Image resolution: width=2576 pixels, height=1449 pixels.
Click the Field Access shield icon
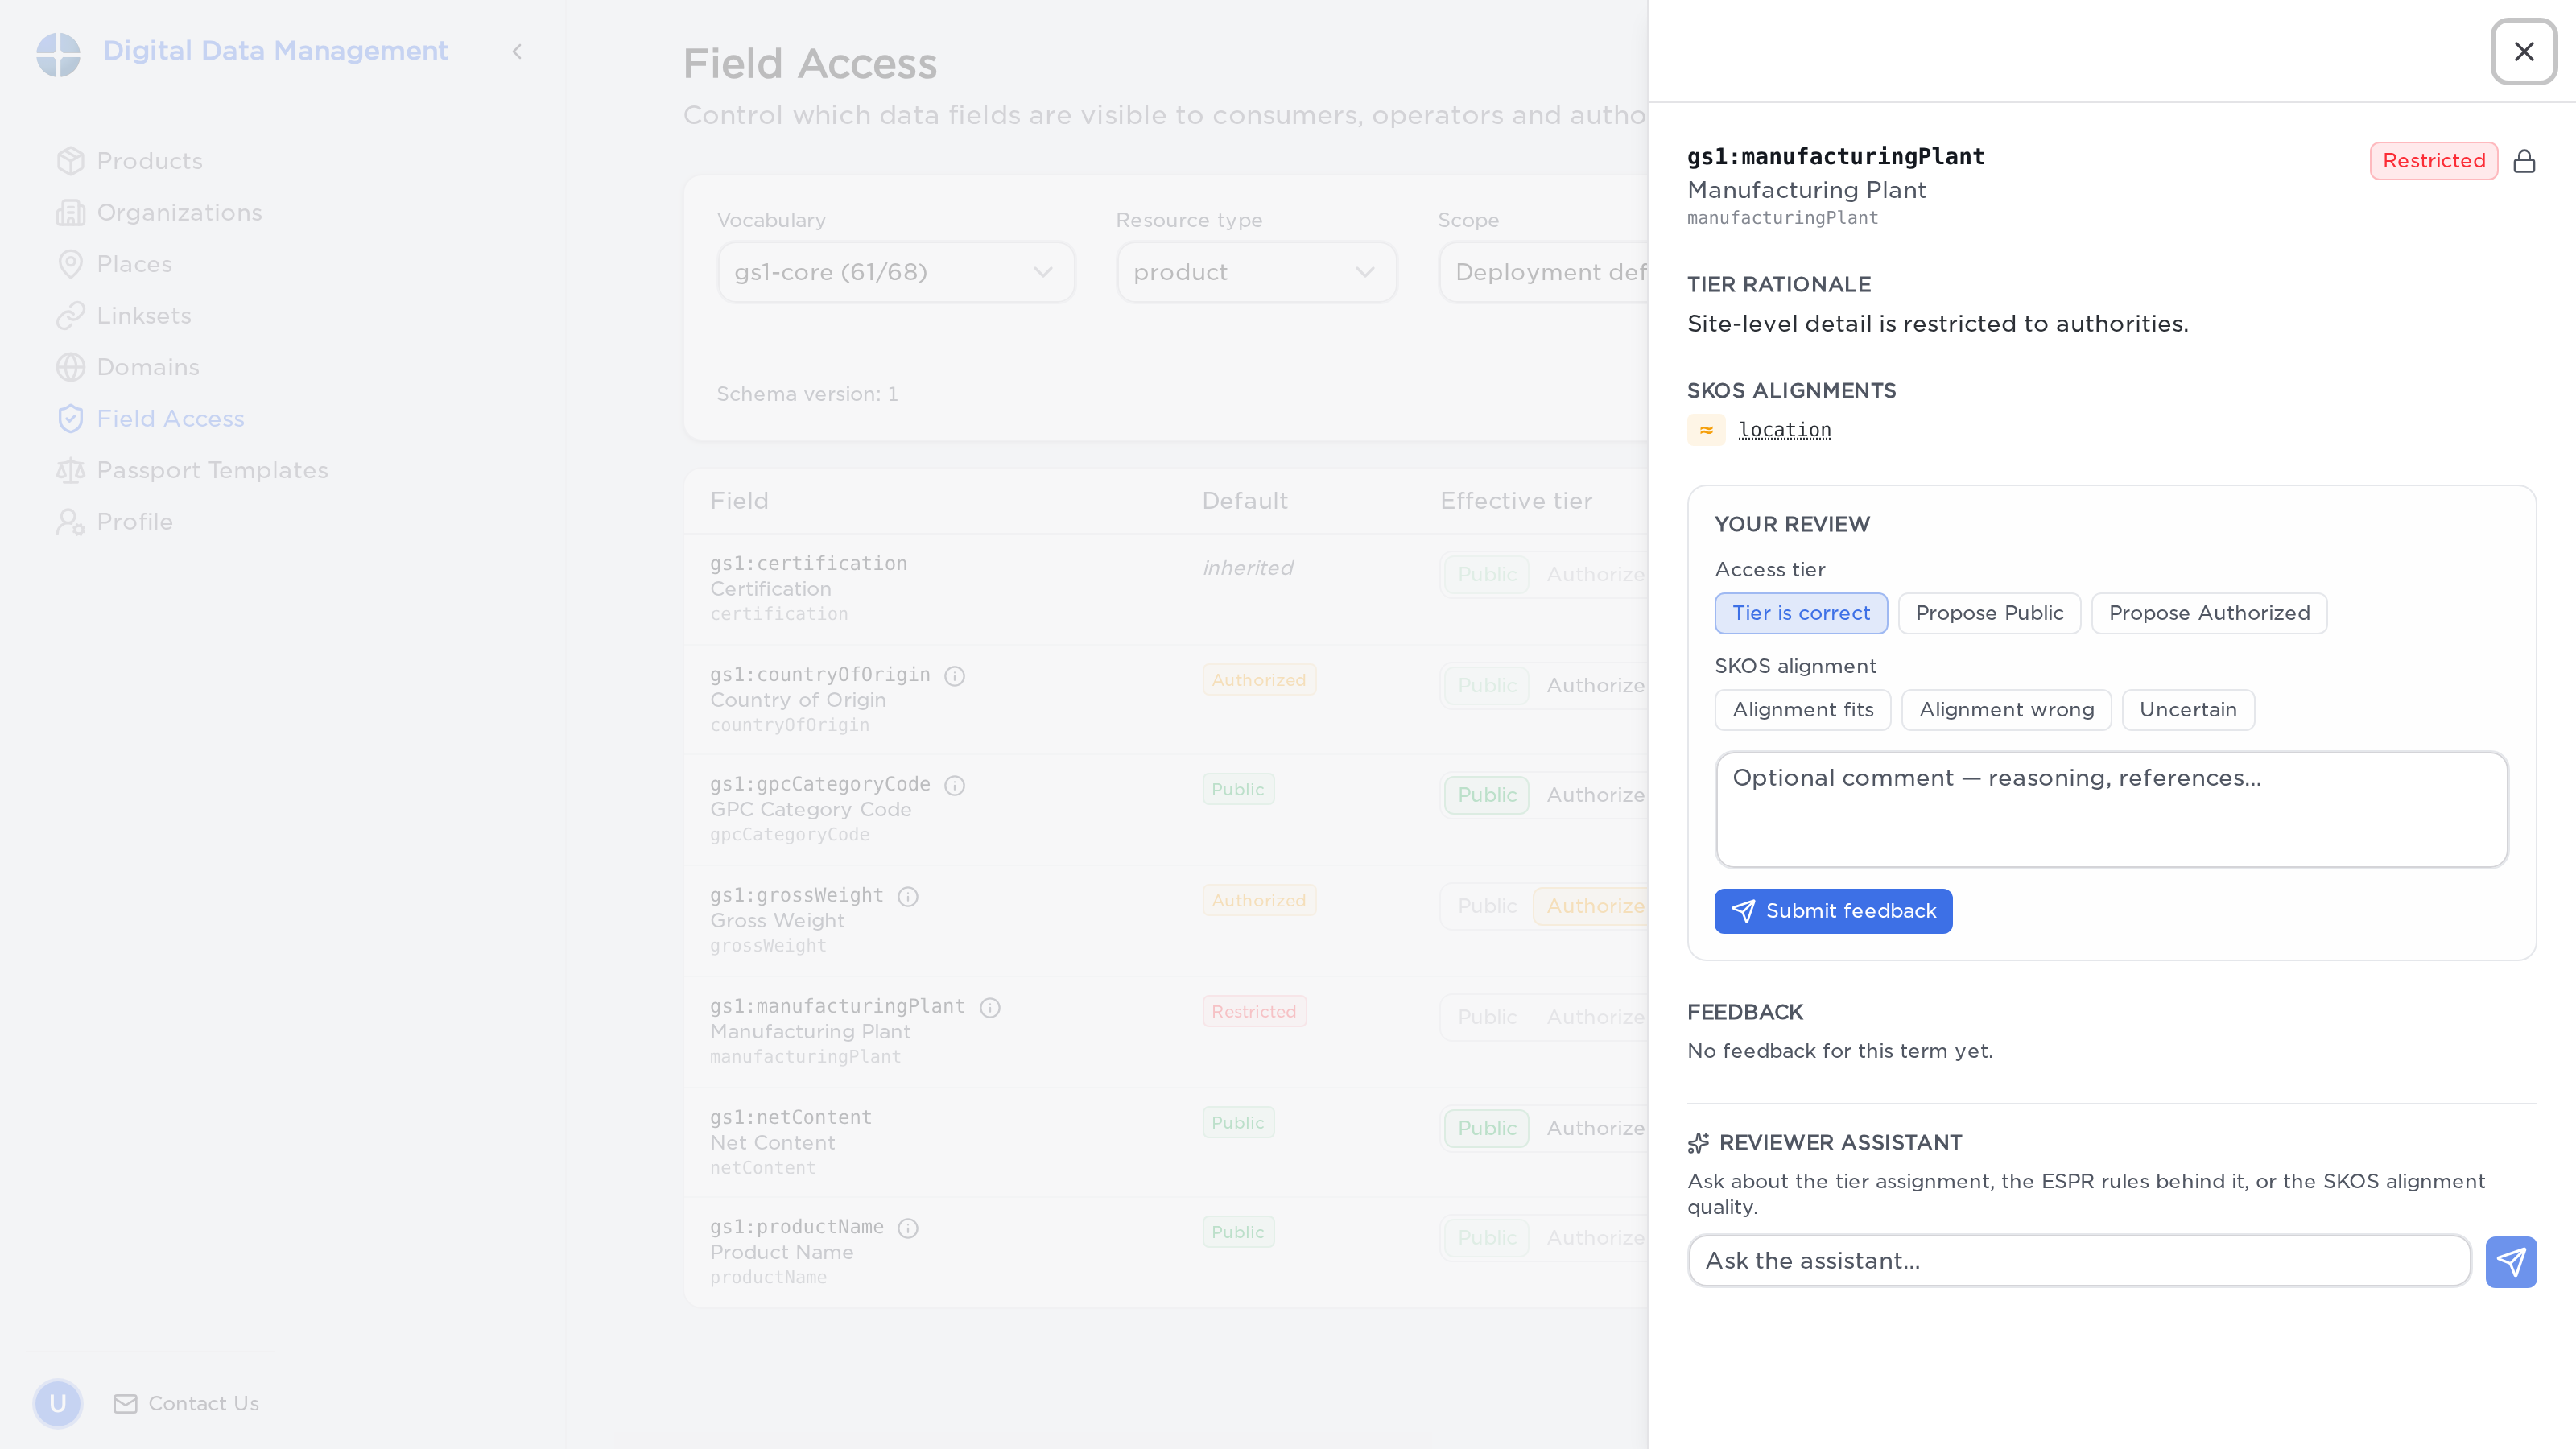pyautogui.click(x=70, y=419)
